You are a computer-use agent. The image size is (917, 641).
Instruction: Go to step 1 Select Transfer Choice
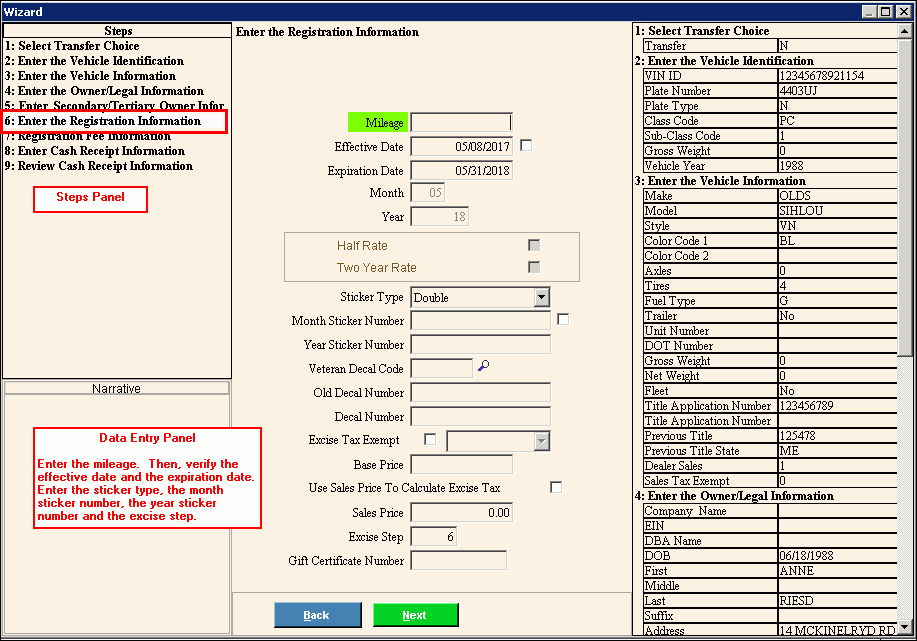(72, 46)
